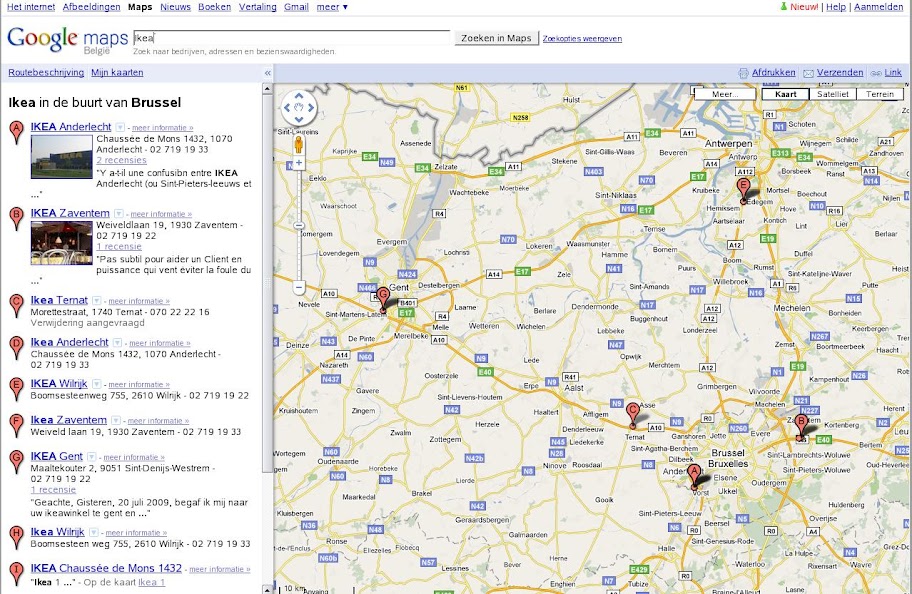Select map pin B near Zaventem on map
The height and width of the screenshot is (594, 912).
click(801, 427)
